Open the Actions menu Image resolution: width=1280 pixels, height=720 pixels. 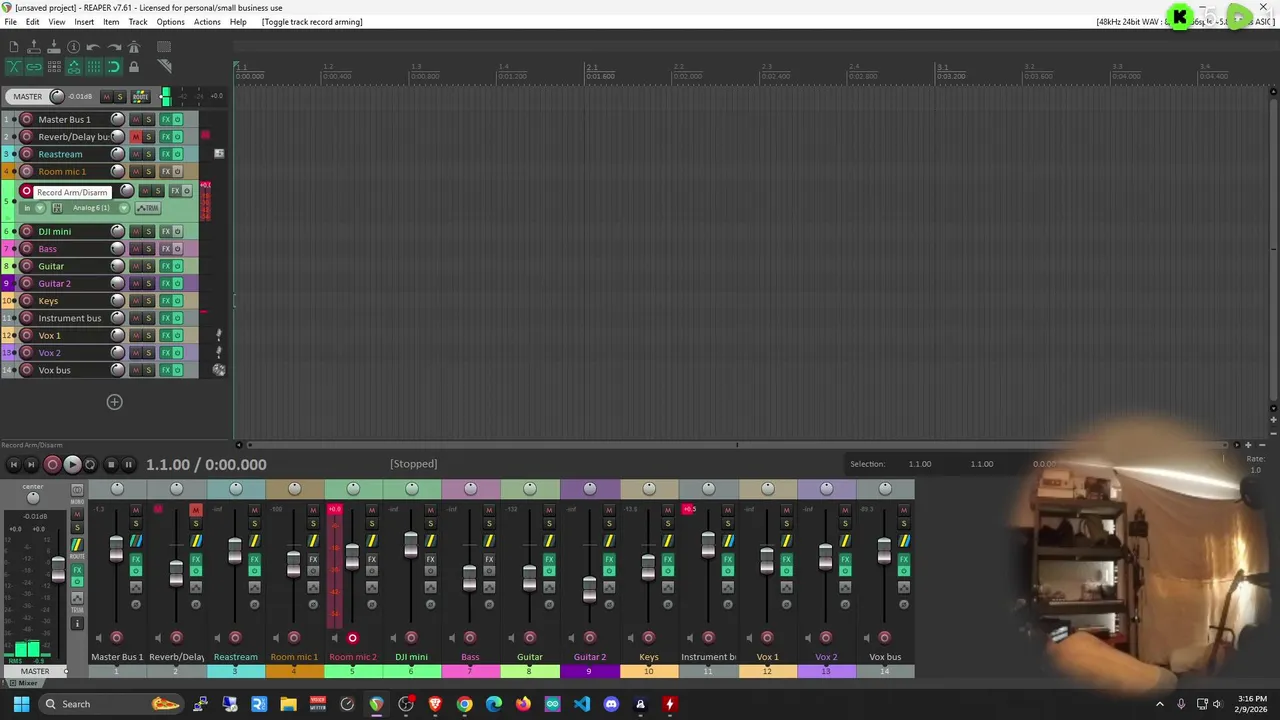click(x=207, y=22)
